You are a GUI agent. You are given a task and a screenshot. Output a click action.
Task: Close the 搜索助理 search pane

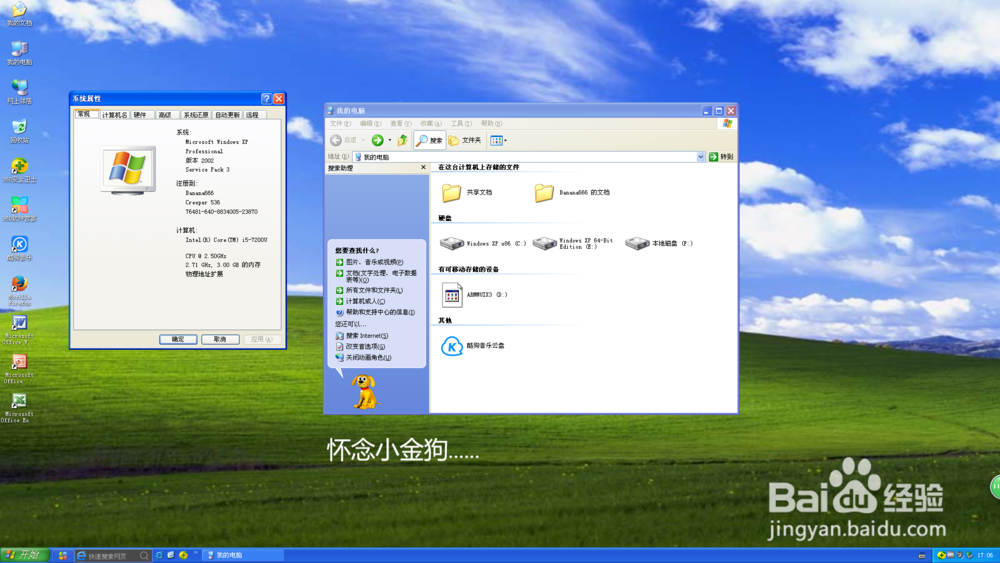[423, 168]
